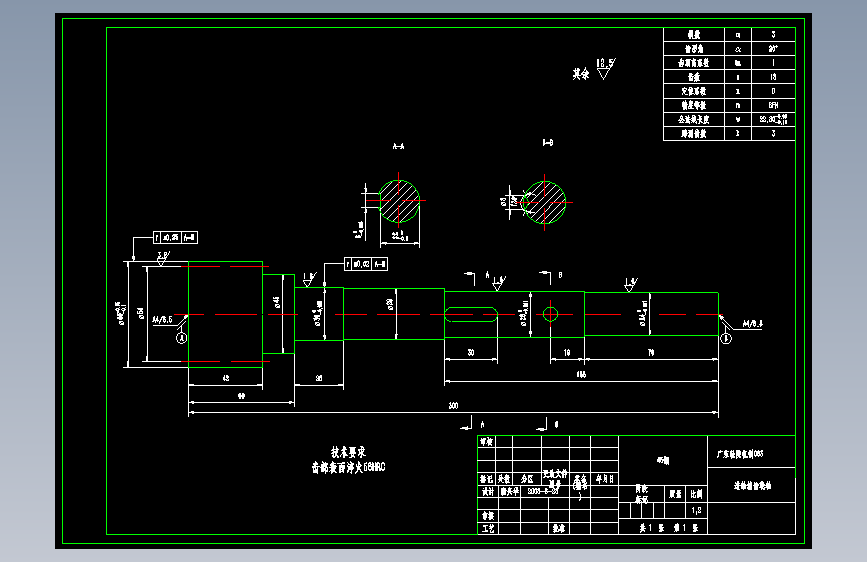Select the 185 length dimension text

pos(581,374)
